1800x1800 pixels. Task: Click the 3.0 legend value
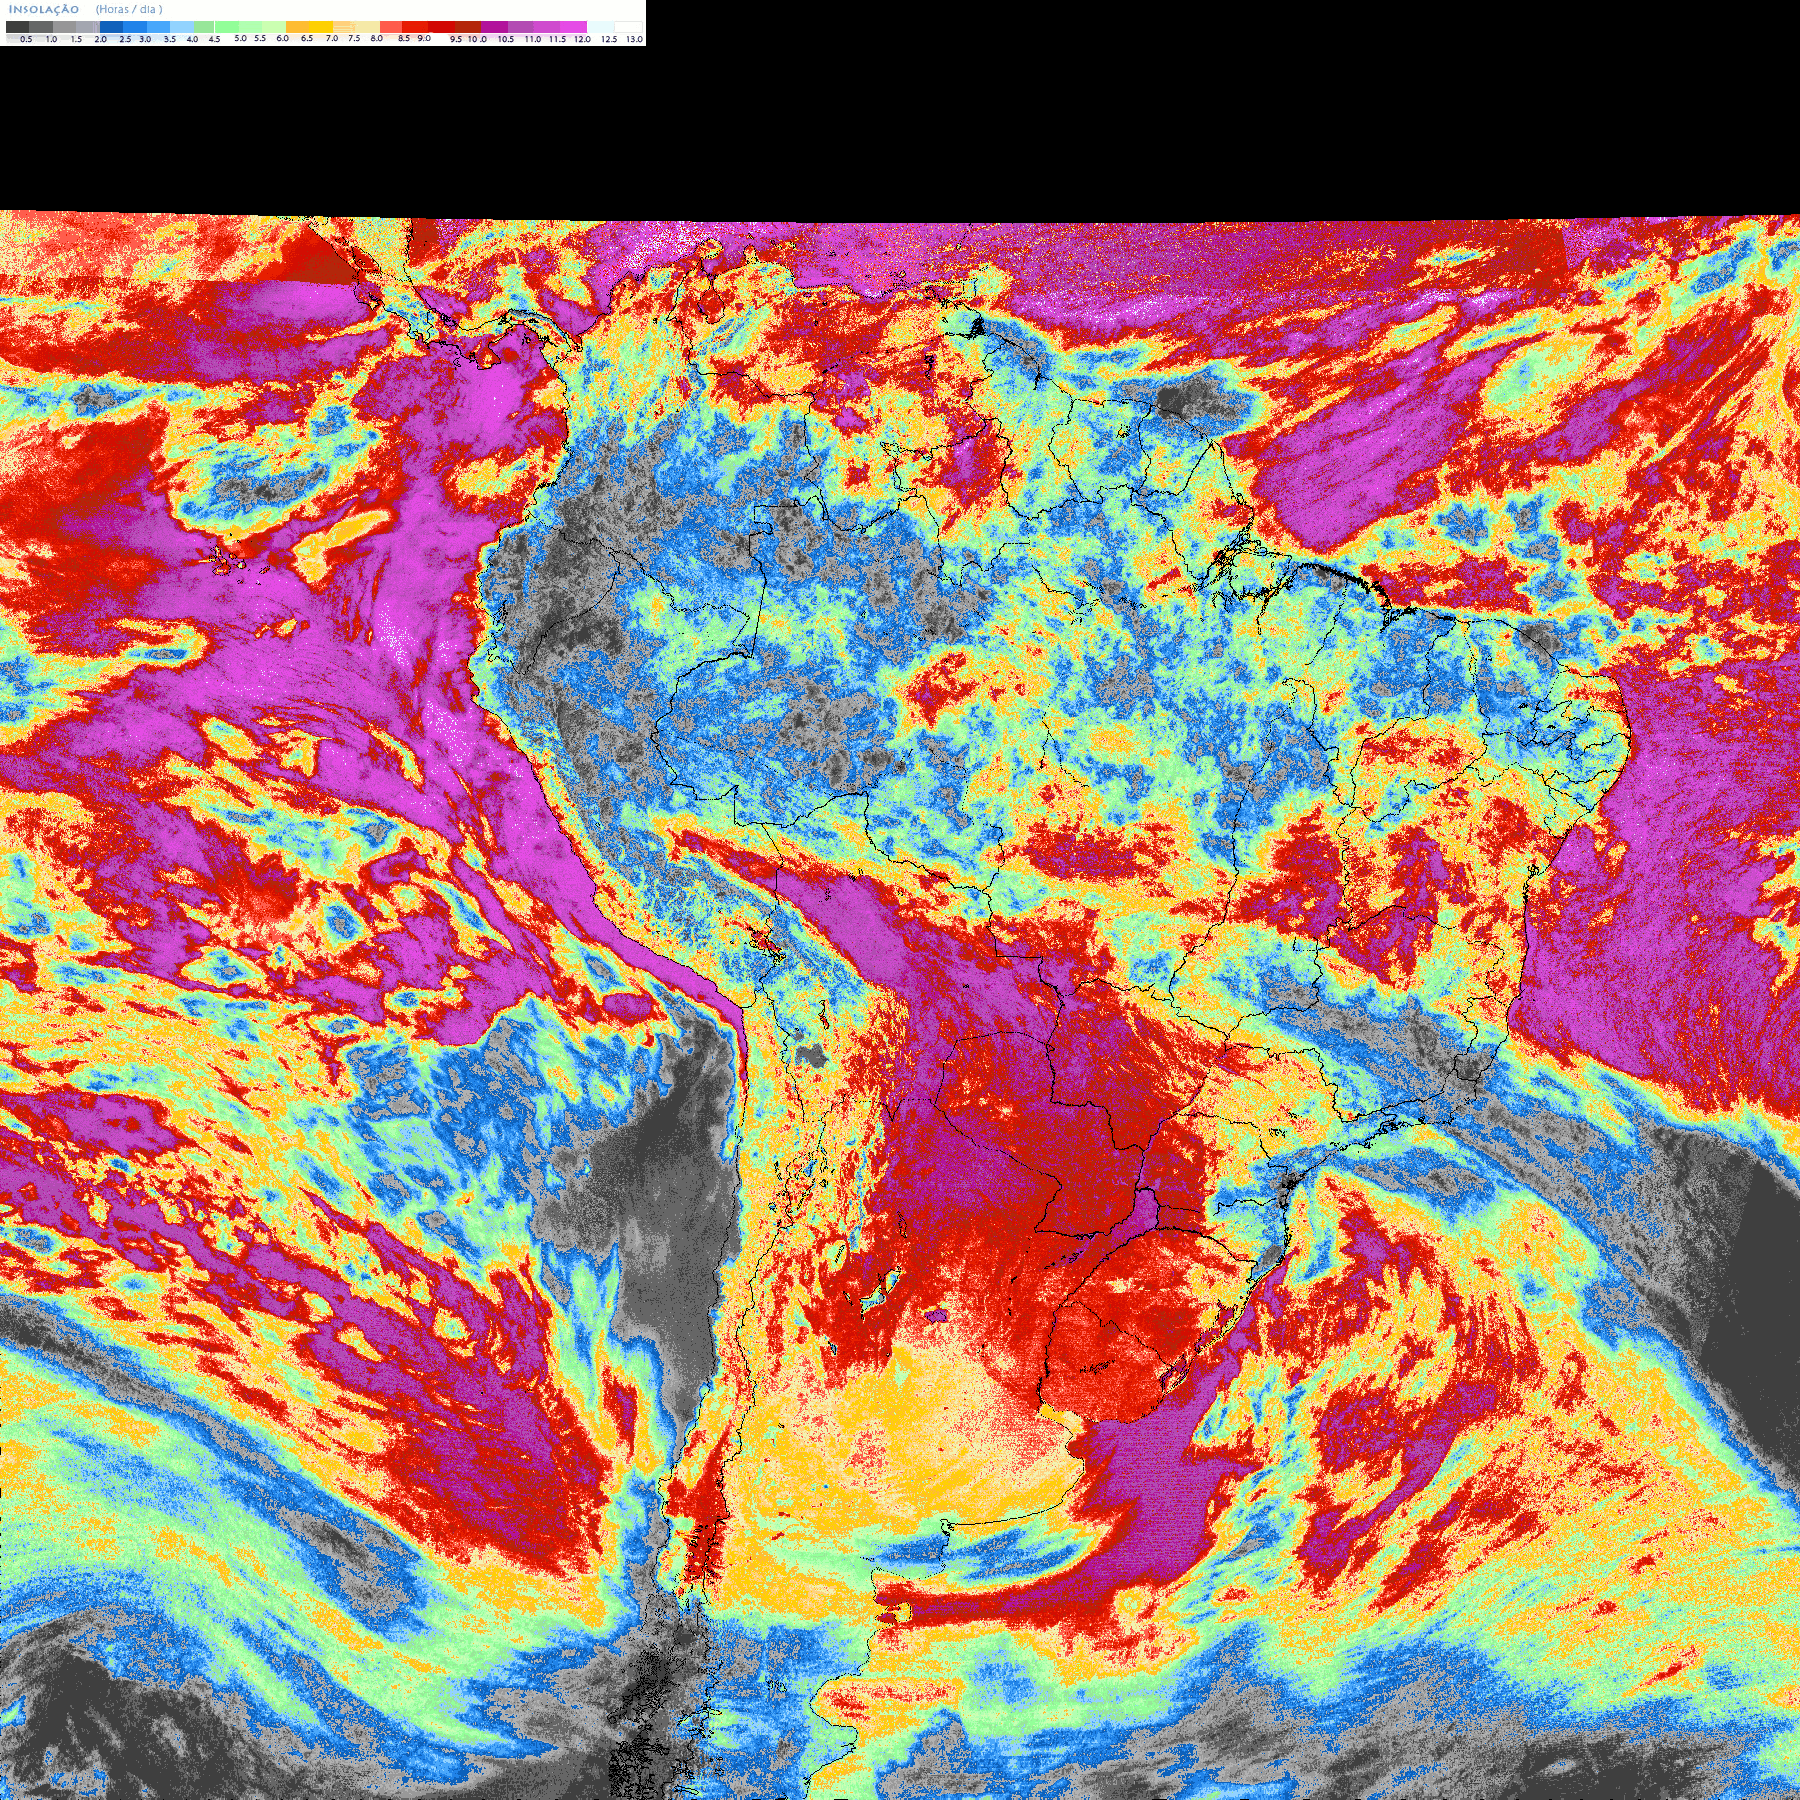pos(145,39)
